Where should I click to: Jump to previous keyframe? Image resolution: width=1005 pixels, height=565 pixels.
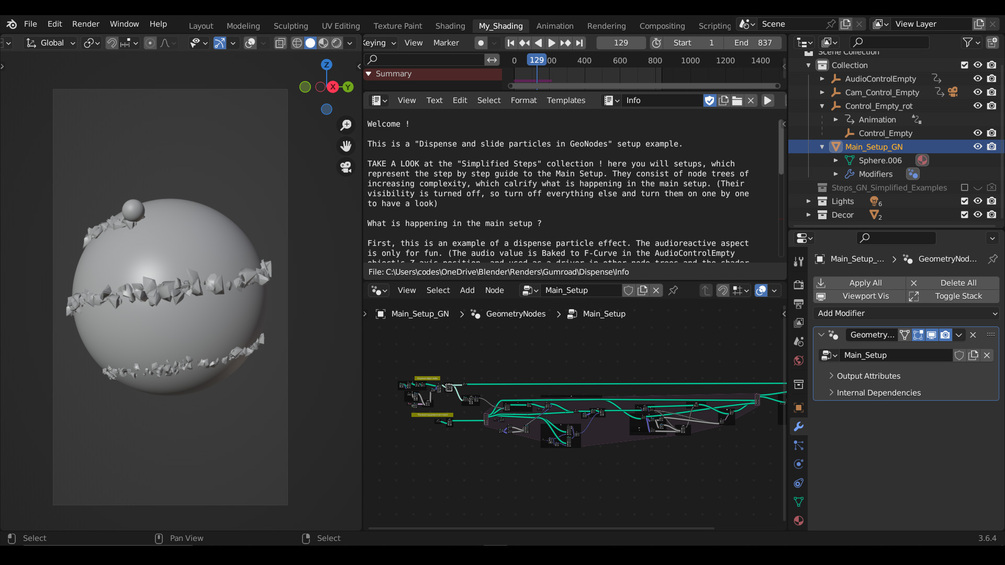pyautogui.click(x=524, y=43)
